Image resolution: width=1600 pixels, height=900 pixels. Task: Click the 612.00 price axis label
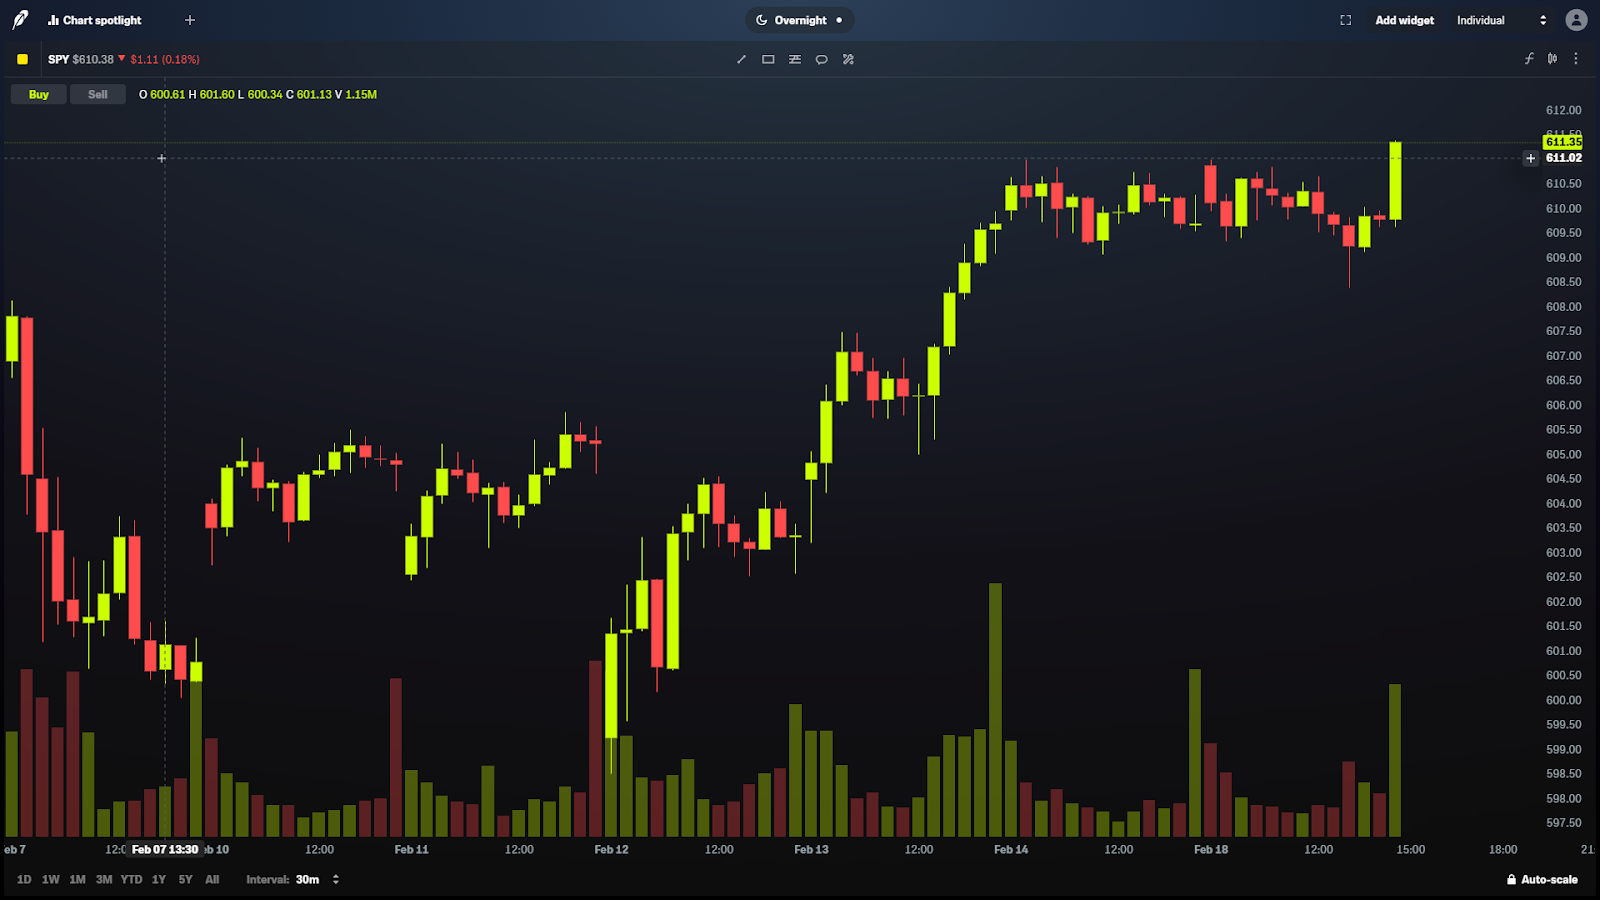pyautogui.click(x=1563, y=110)
